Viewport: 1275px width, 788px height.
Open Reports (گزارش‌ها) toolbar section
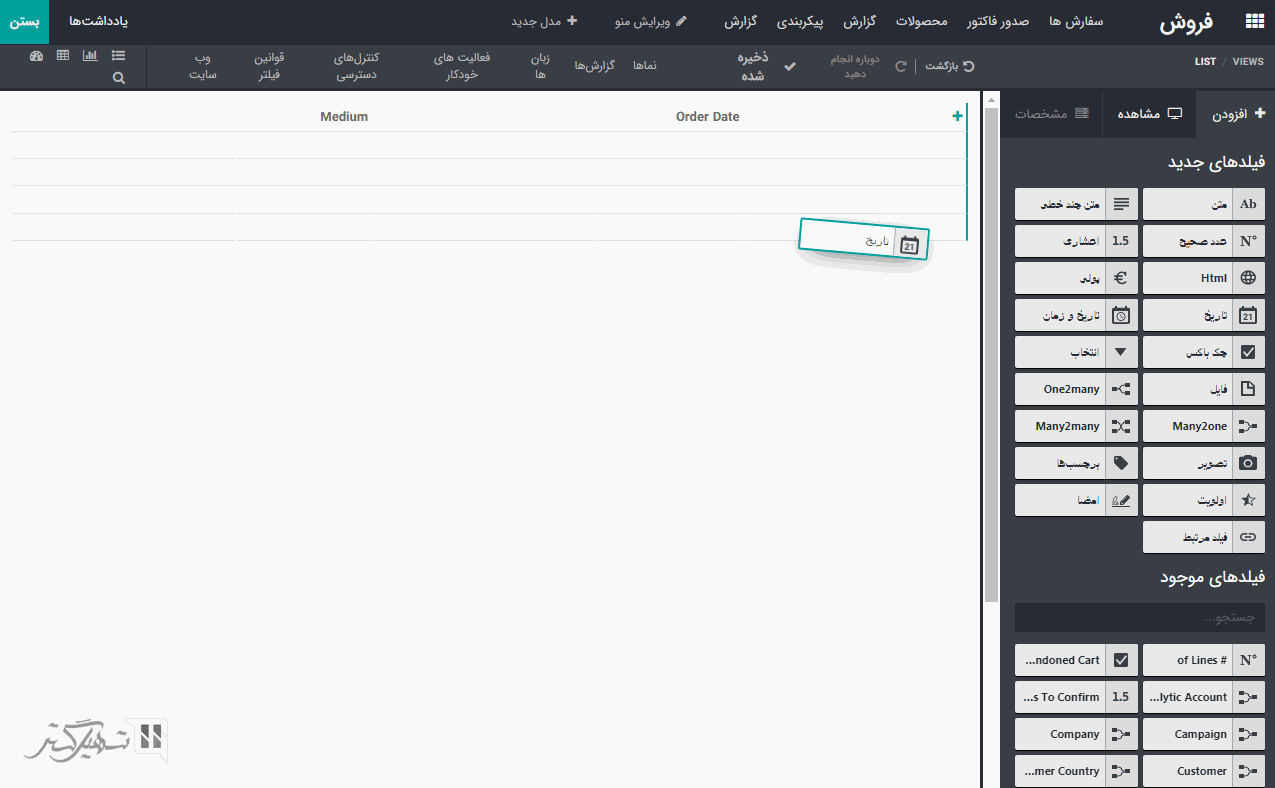pyautogui.click(x=594, y=65)
